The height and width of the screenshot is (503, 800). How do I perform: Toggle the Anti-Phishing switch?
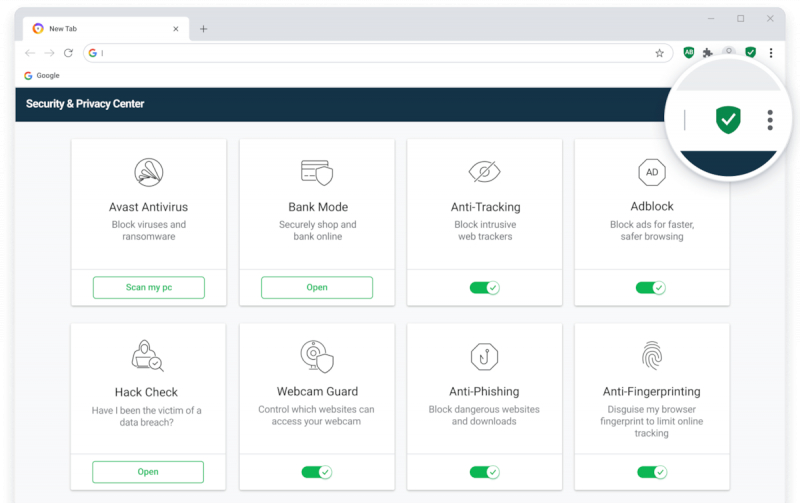pos(485,472)
